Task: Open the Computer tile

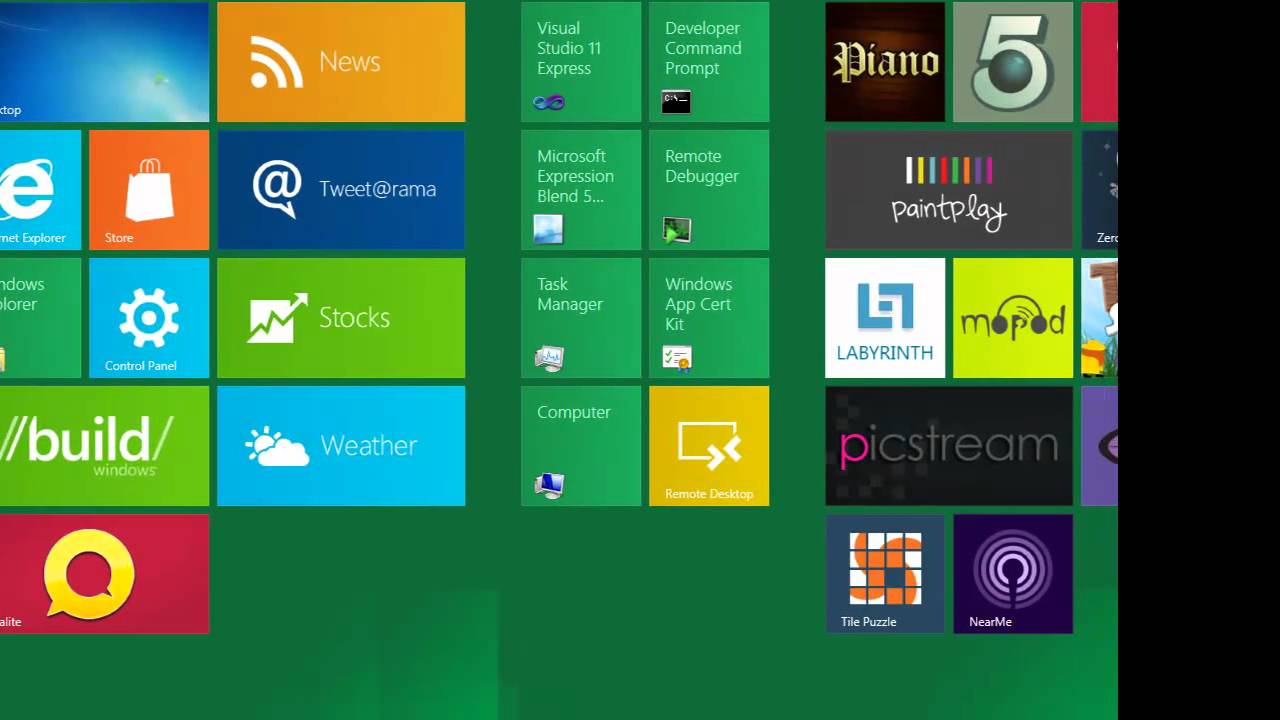Action: (581, 446)
